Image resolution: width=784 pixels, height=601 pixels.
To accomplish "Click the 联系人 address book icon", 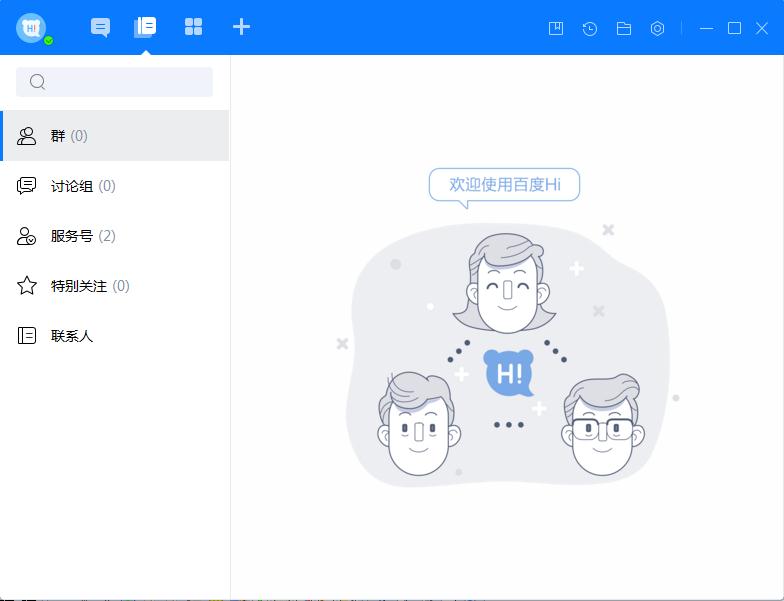I will [26, 336].
